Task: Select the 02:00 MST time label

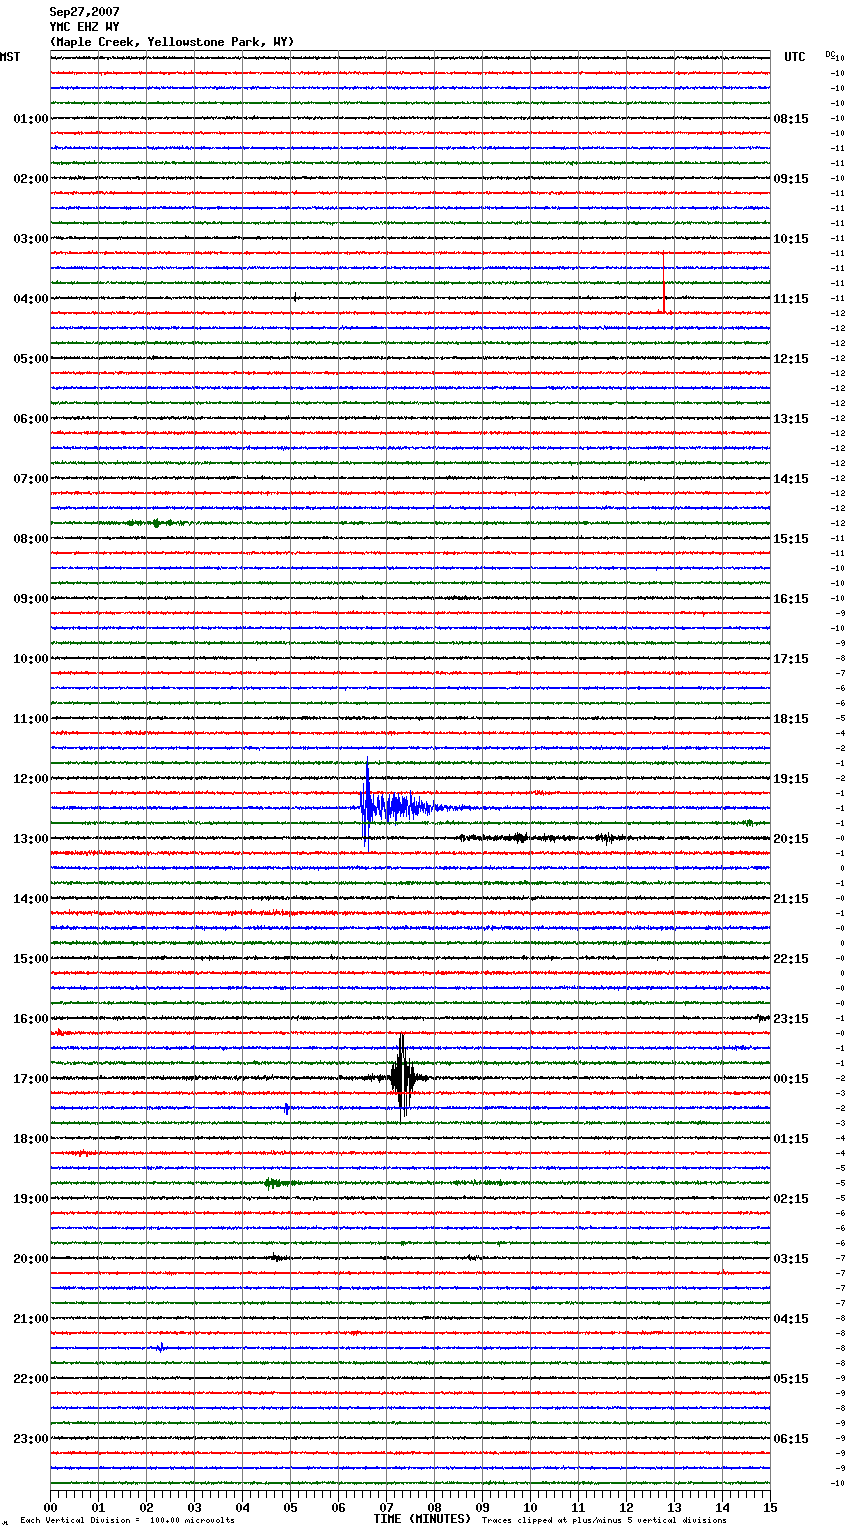Action: point(31,179)
